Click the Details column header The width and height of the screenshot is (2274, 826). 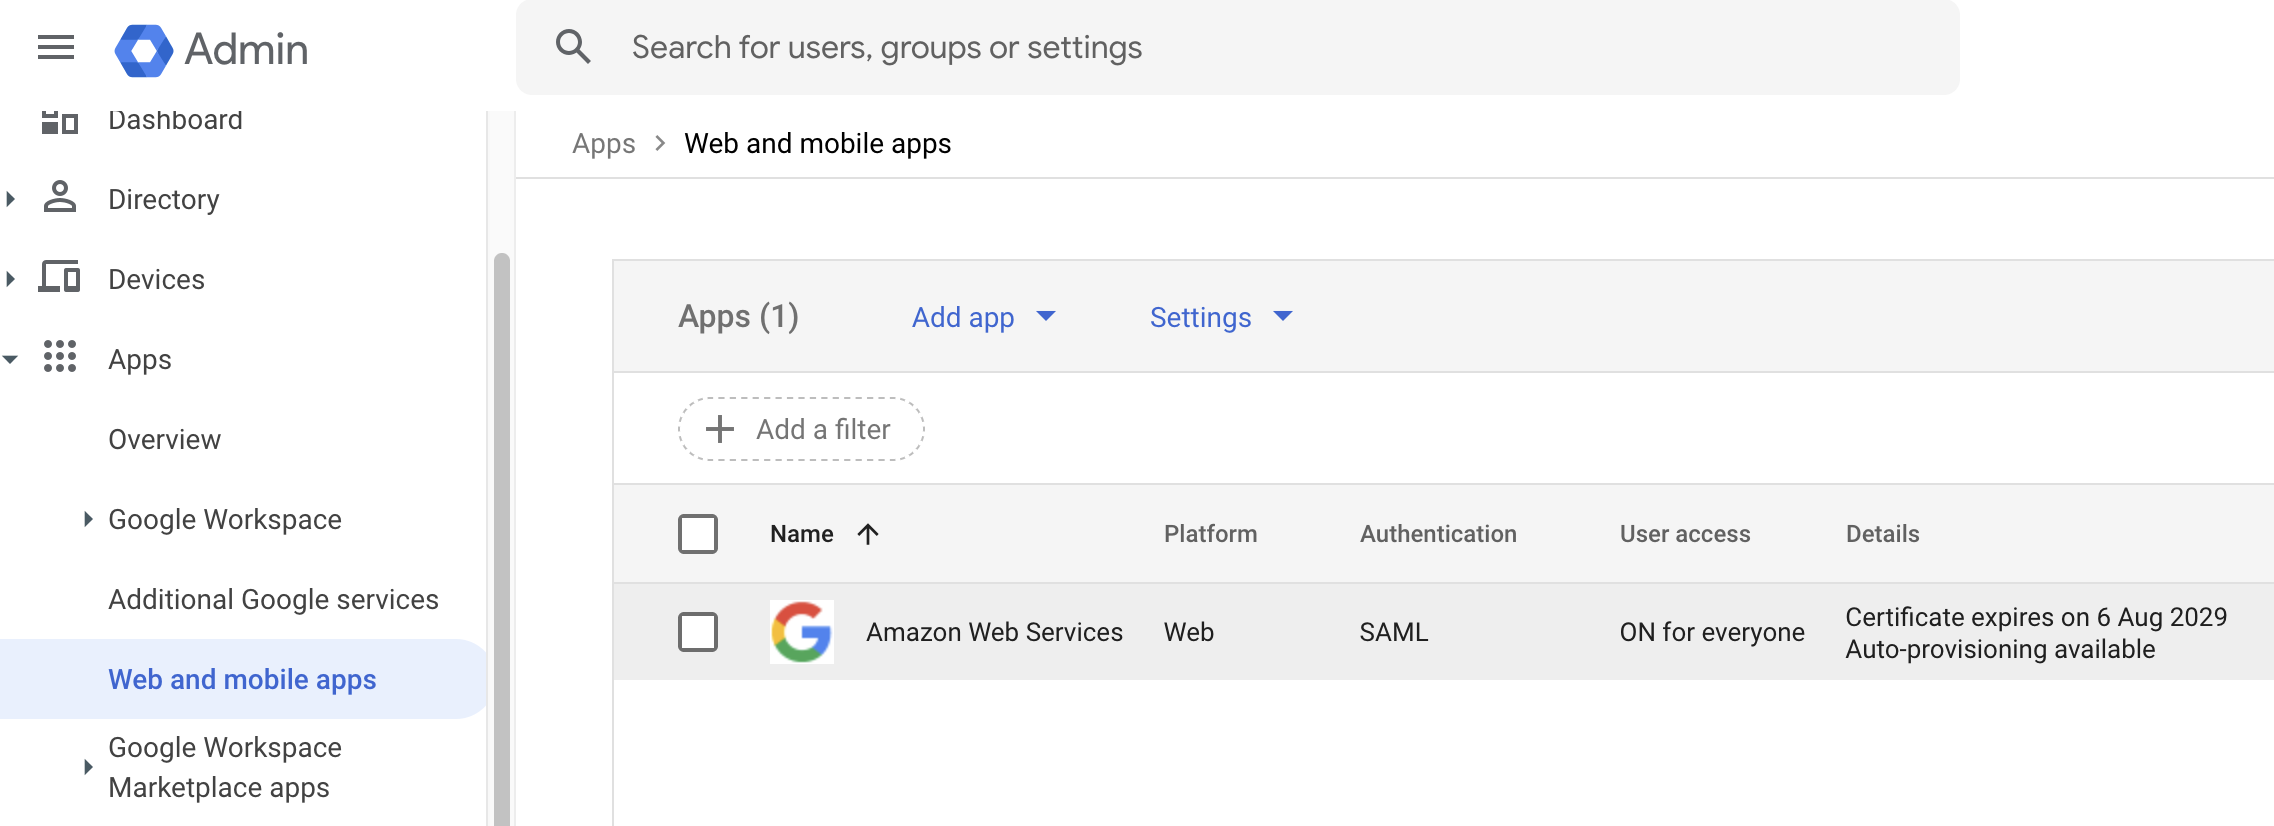point(1882,534)
